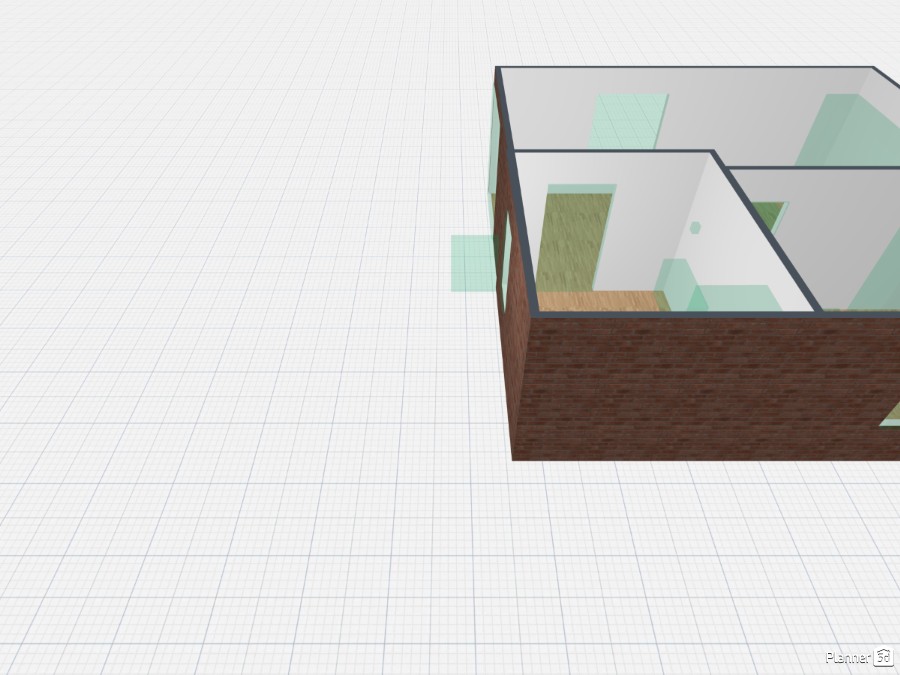Select the wooden floor strip in the left room
The width and height of the screenshot is (900, 675).
(598, 300)
